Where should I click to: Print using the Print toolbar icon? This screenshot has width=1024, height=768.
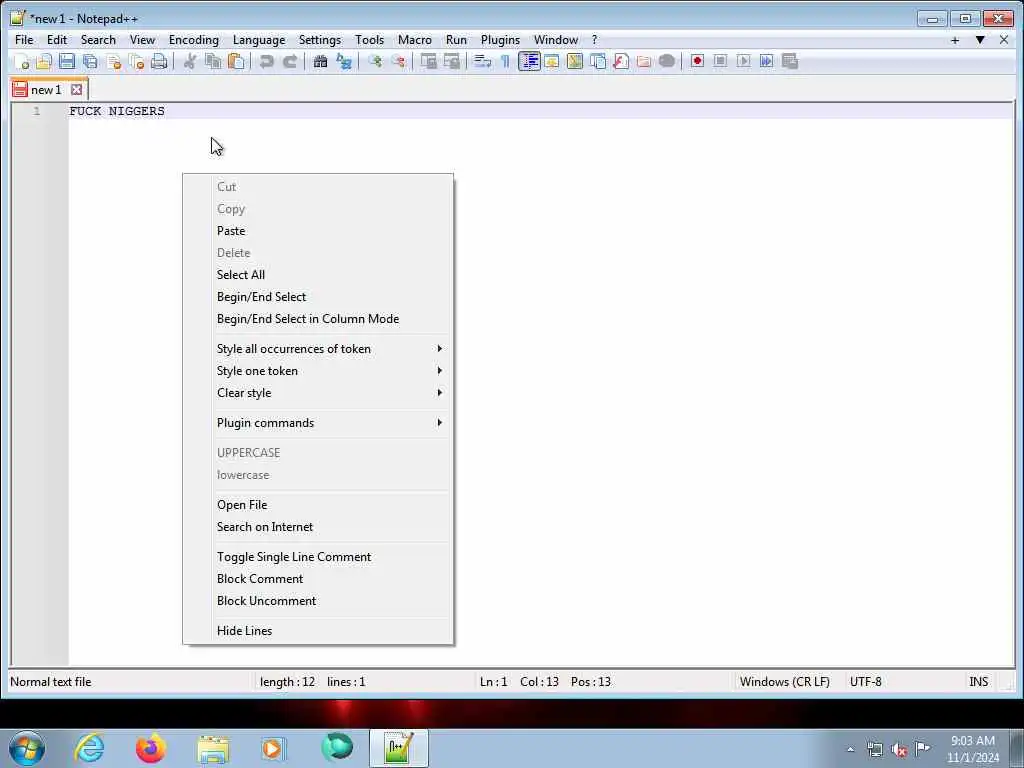pos(159,61)
